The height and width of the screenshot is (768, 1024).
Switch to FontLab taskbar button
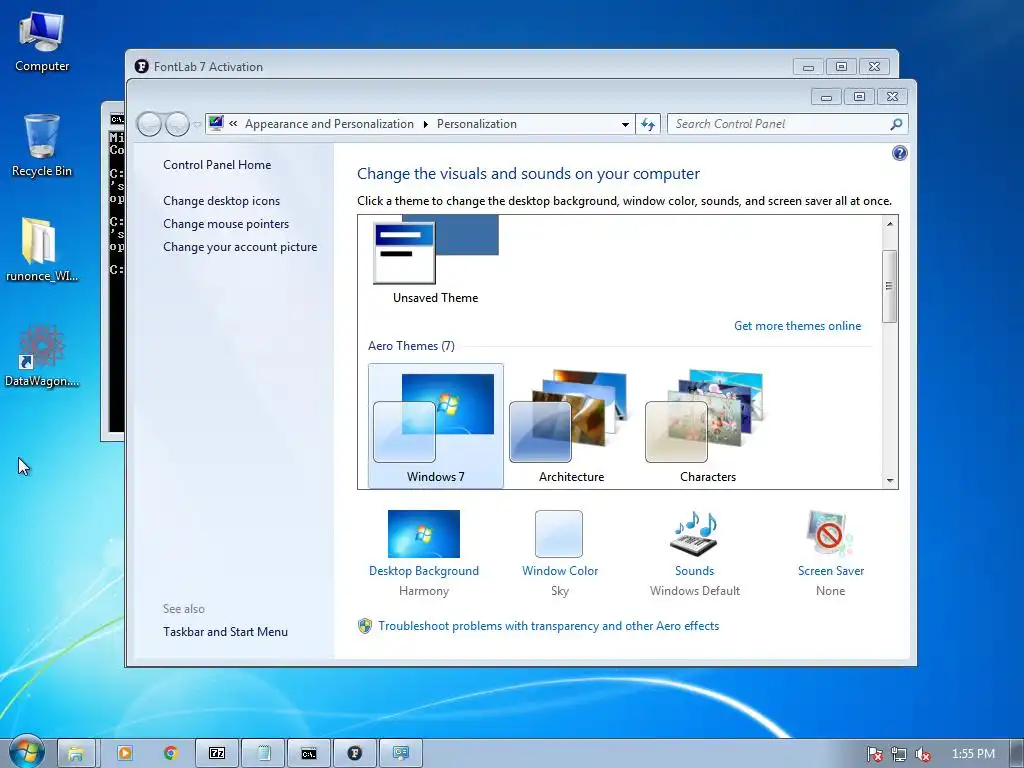point(355,754)
